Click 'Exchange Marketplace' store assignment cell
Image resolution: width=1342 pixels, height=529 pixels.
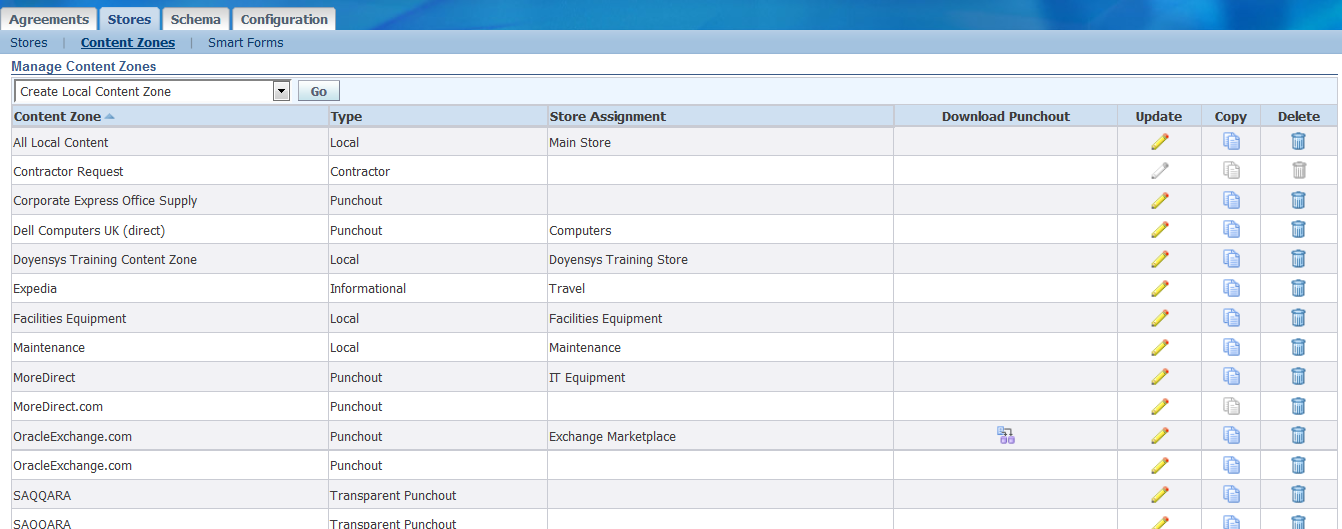[612, 436]
